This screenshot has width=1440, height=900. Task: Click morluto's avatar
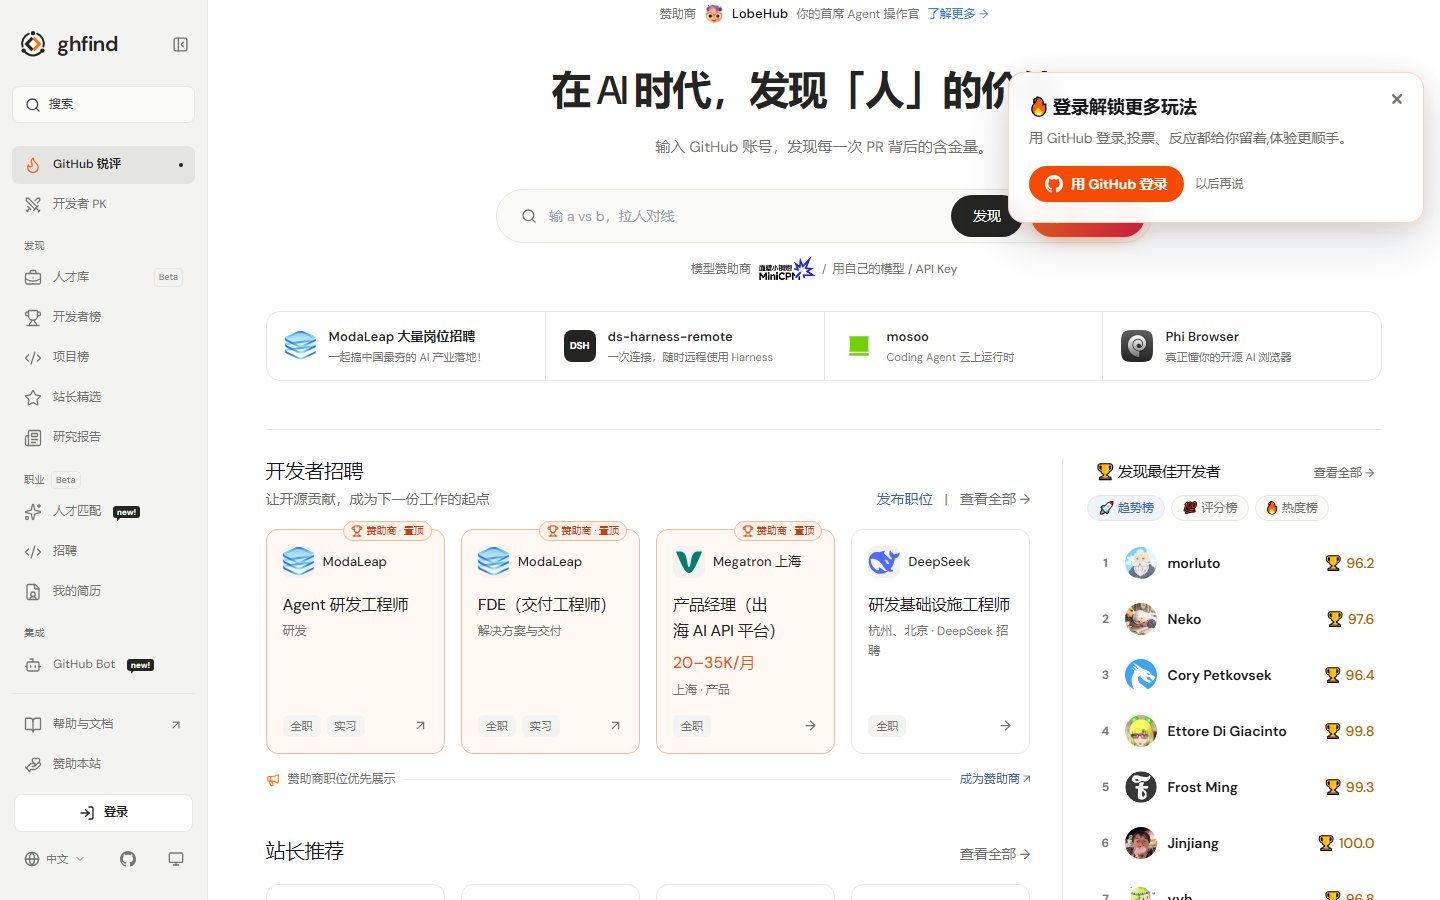click(x=1140, y=563)
